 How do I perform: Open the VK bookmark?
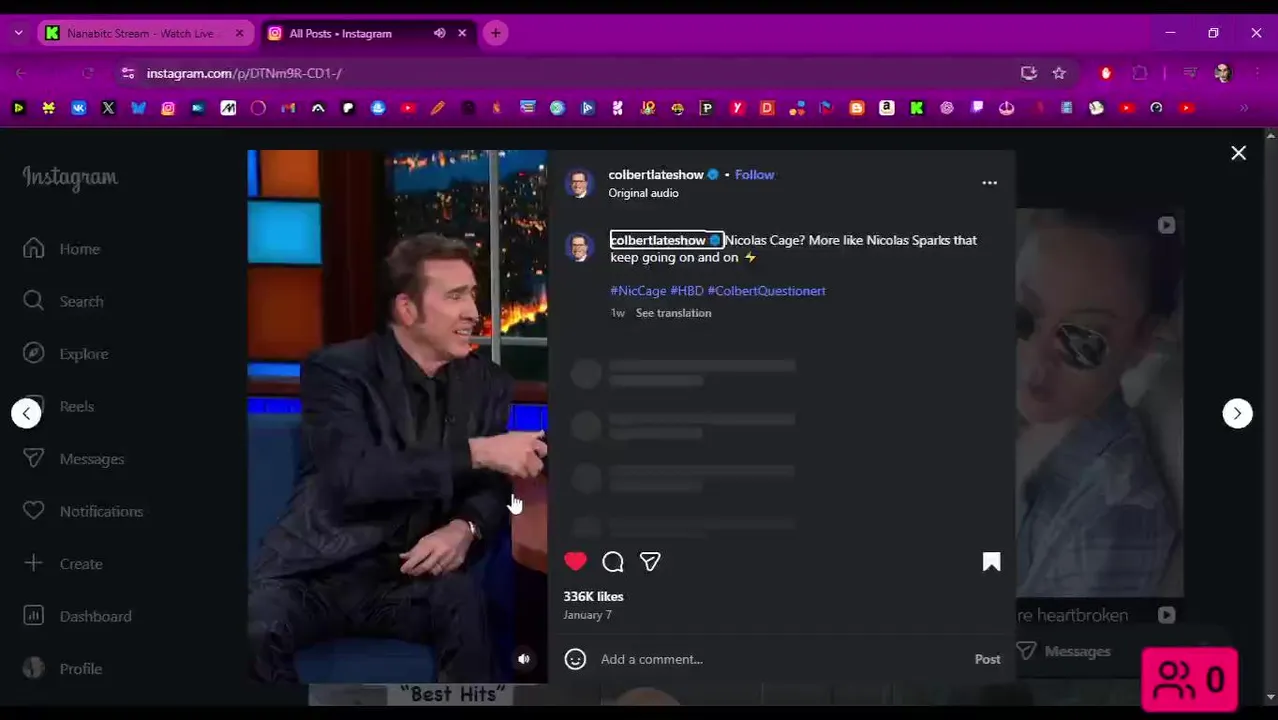coord(78,108)
